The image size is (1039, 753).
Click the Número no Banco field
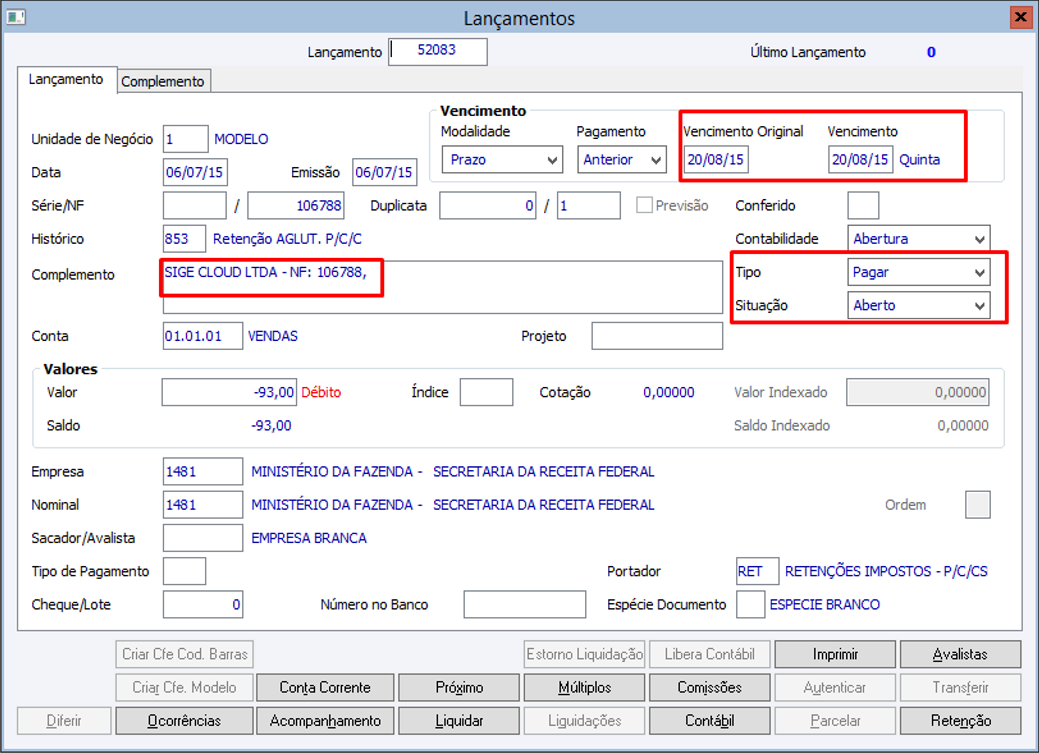click(525, 605)
